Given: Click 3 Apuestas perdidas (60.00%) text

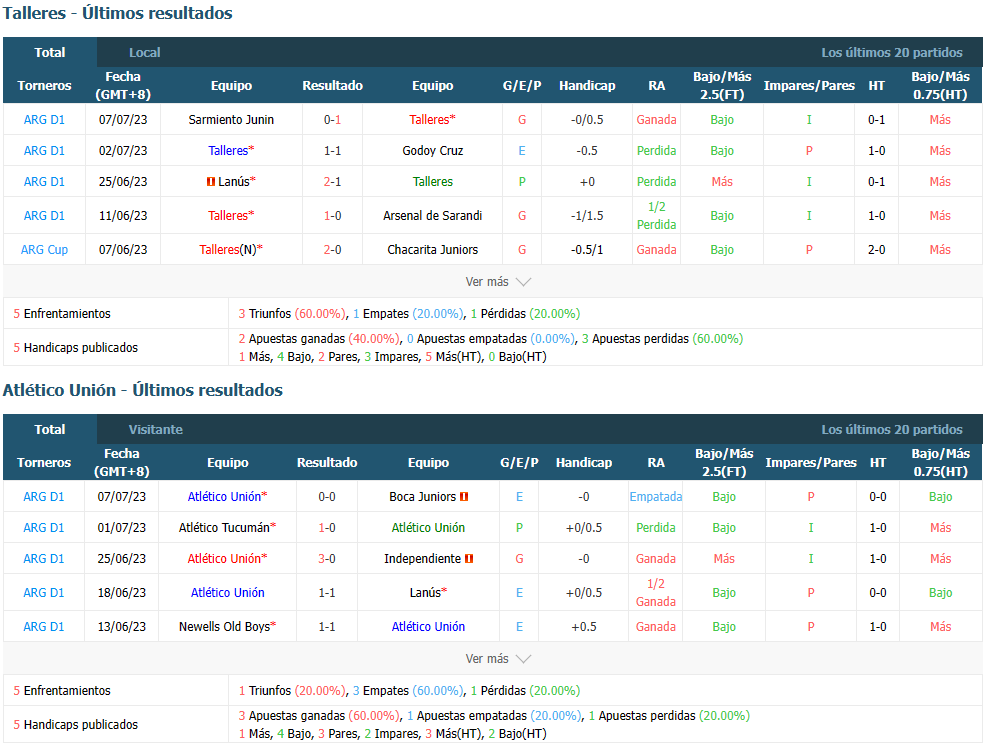Looking at the screenshot, I should click(x=662, y=338).
